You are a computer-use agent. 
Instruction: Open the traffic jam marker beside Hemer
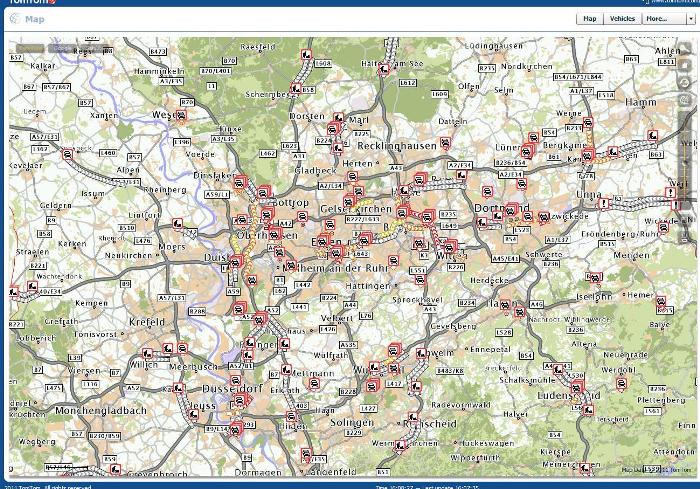661,301
